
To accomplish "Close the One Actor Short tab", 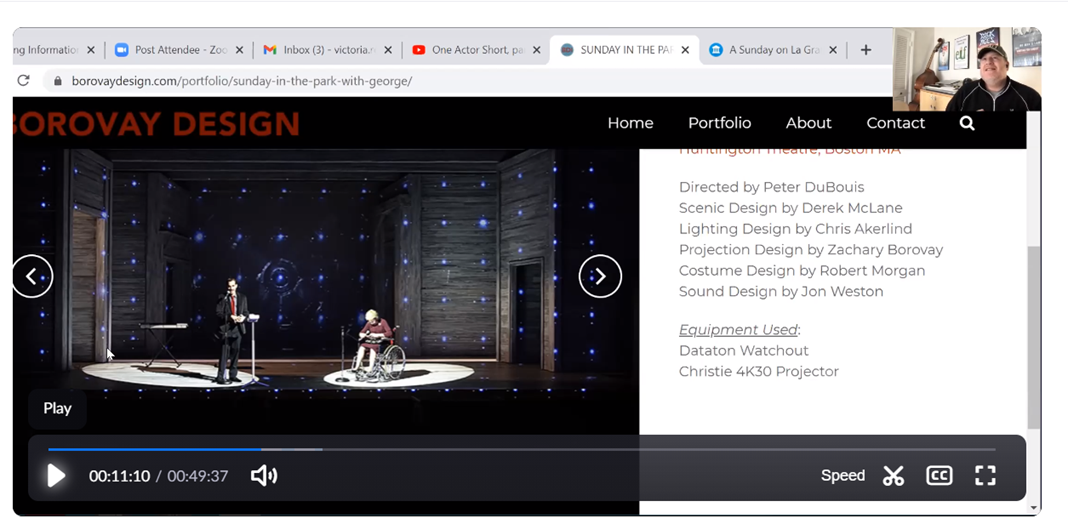I will click(x=537, y=50).
